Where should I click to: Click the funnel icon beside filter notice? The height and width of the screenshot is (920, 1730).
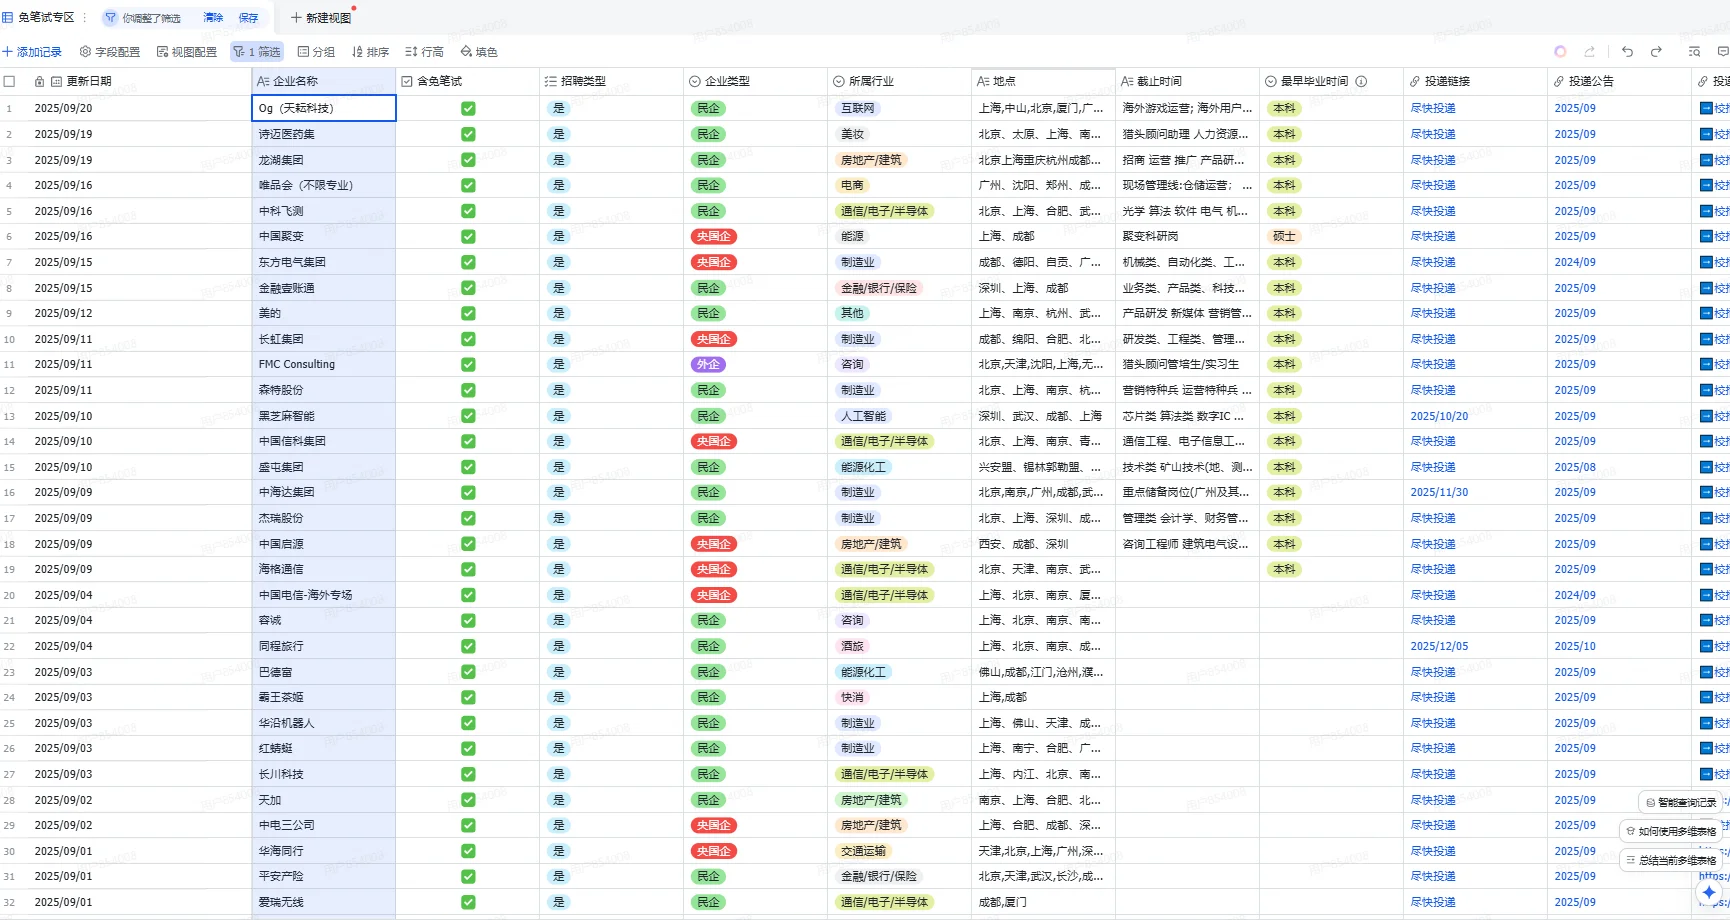110,18
